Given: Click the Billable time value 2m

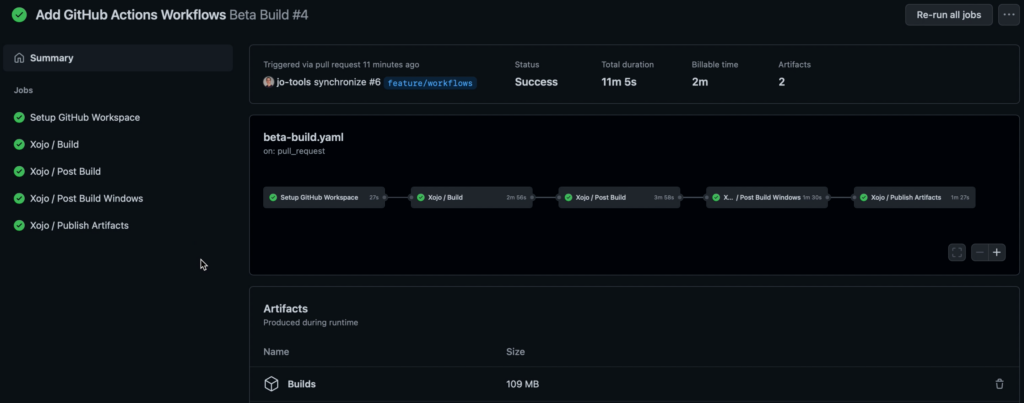Looking at the screenshot, I should click(700, 82).
